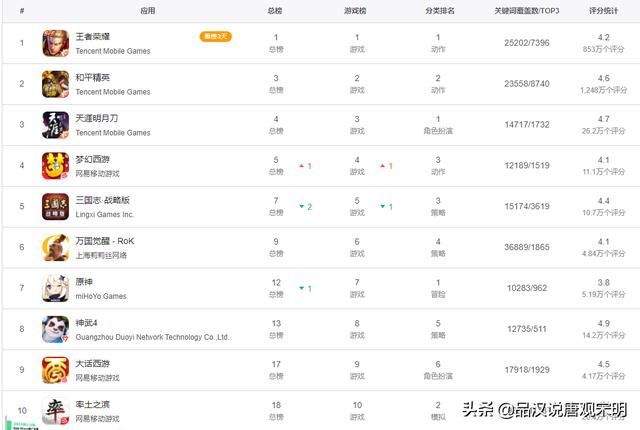Click the 应用 column header

click(x=147, y=11)
